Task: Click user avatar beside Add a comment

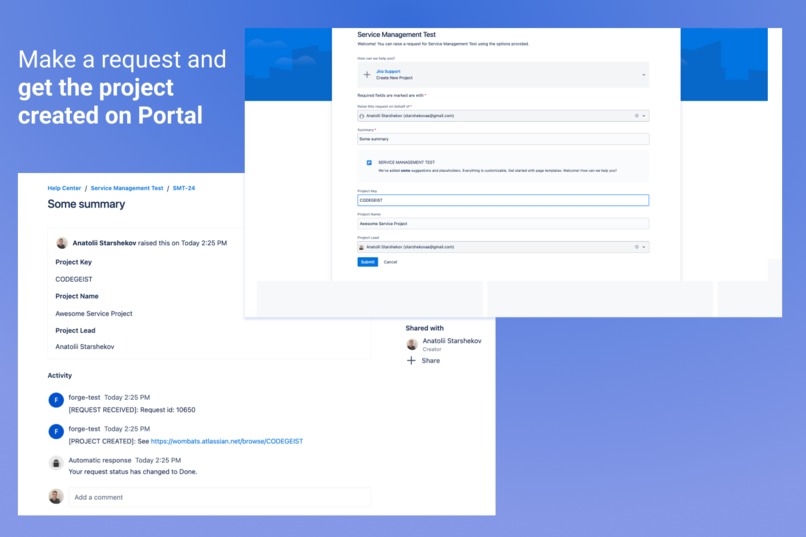Action: (56, 496)
